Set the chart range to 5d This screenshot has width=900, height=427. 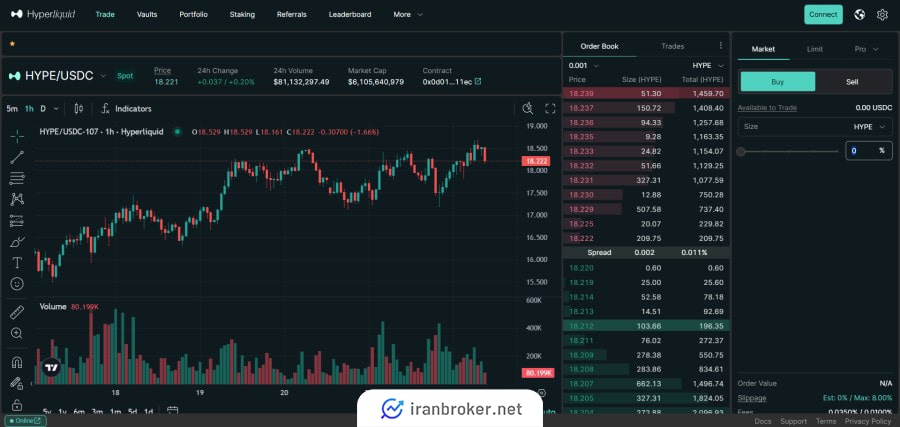point(132,412)
